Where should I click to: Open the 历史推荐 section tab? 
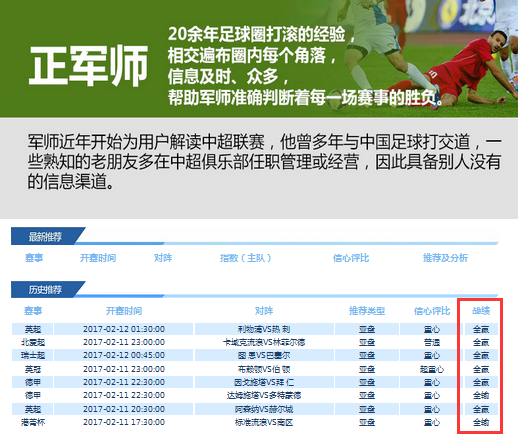45,289
